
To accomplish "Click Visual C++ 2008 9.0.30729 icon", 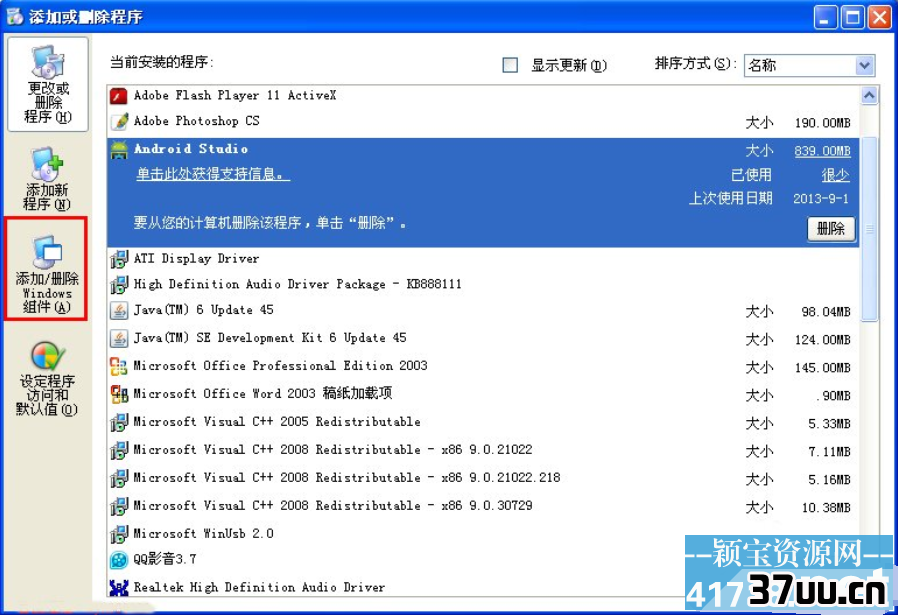I will (119, 506).
